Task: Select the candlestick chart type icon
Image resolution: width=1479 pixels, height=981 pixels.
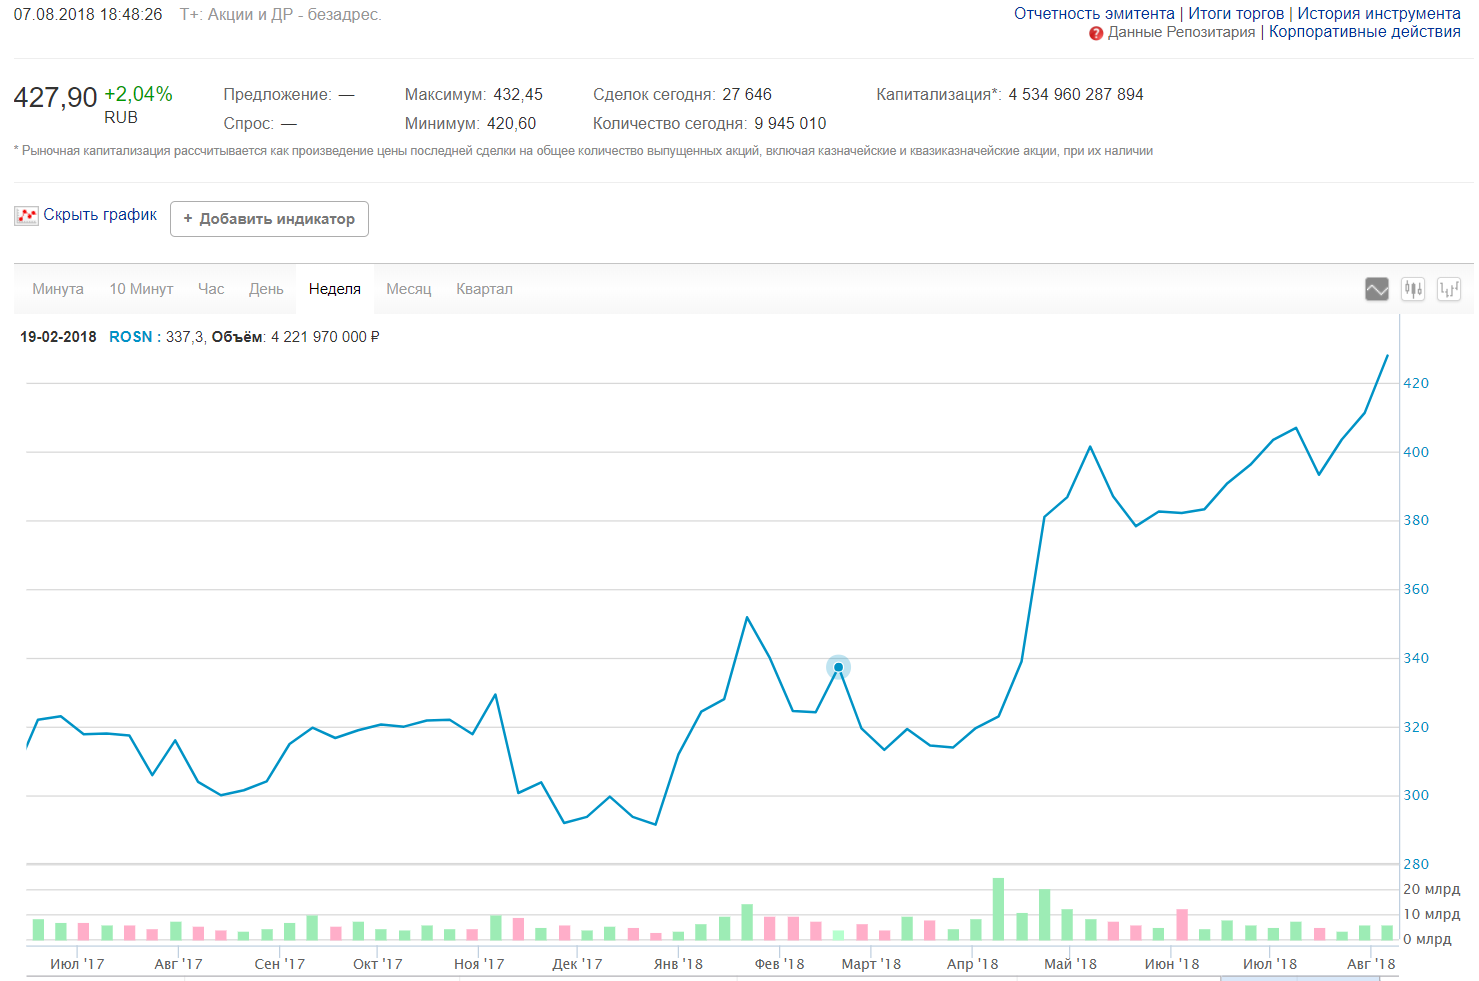Action: [x=1413, y=289]
